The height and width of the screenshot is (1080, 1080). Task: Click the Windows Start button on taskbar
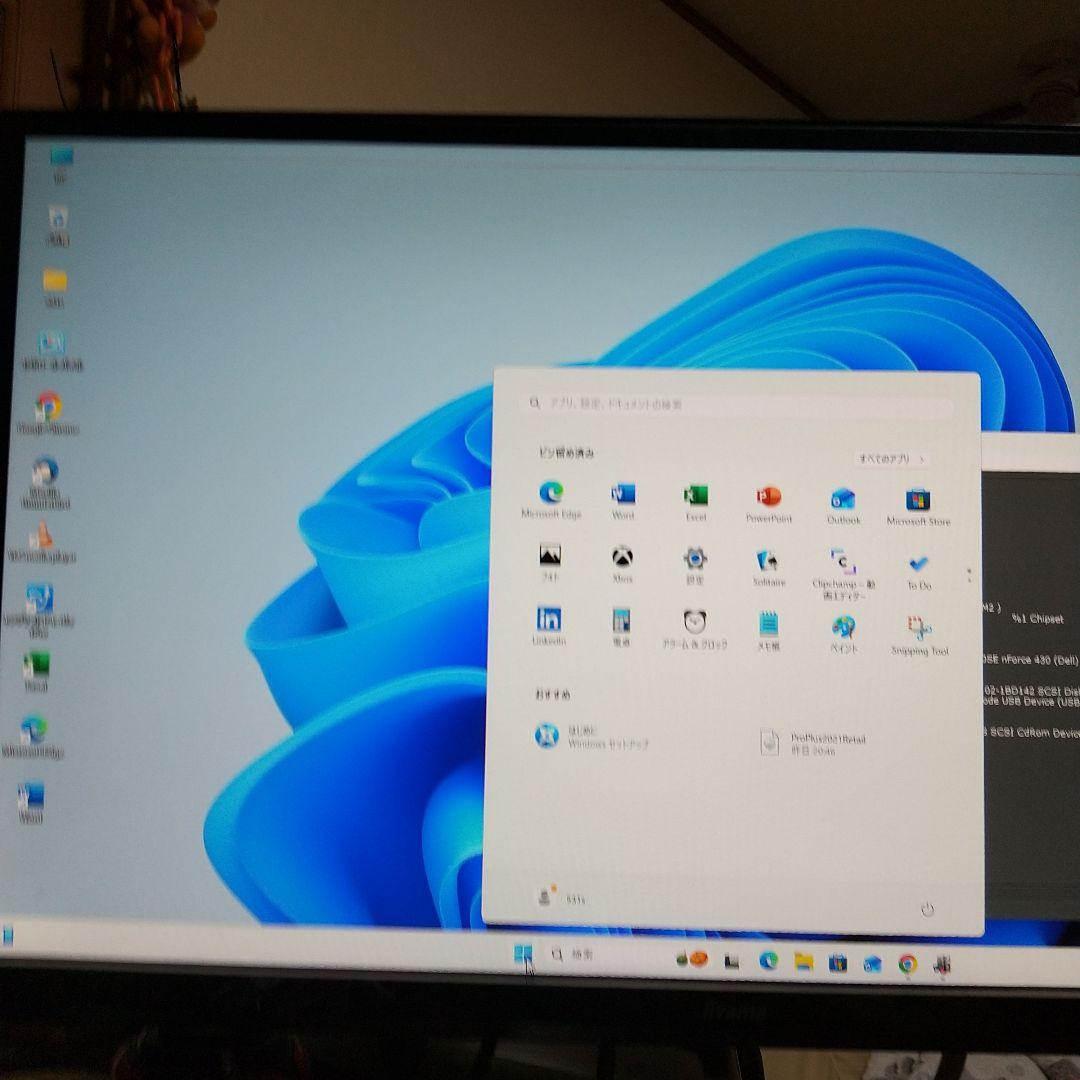click(x=523, y=954)
